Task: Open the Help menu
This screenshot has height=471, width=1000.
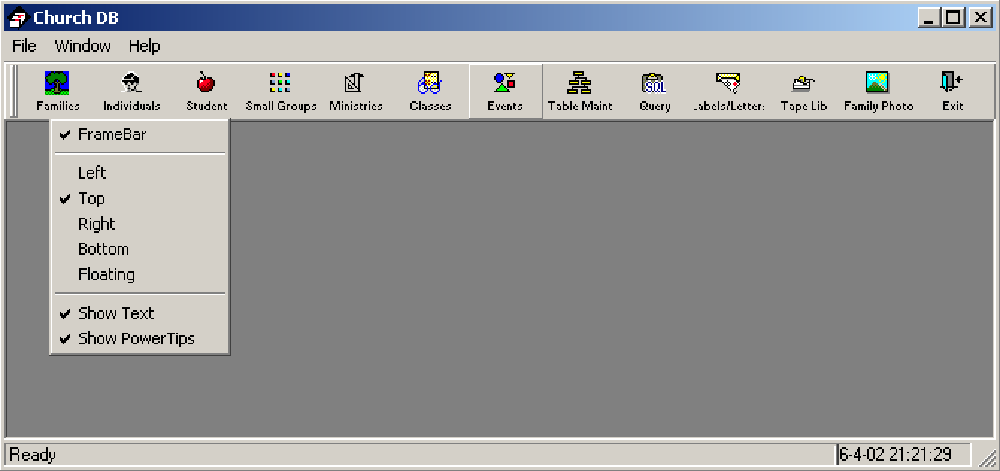Action: click(144, 47)
